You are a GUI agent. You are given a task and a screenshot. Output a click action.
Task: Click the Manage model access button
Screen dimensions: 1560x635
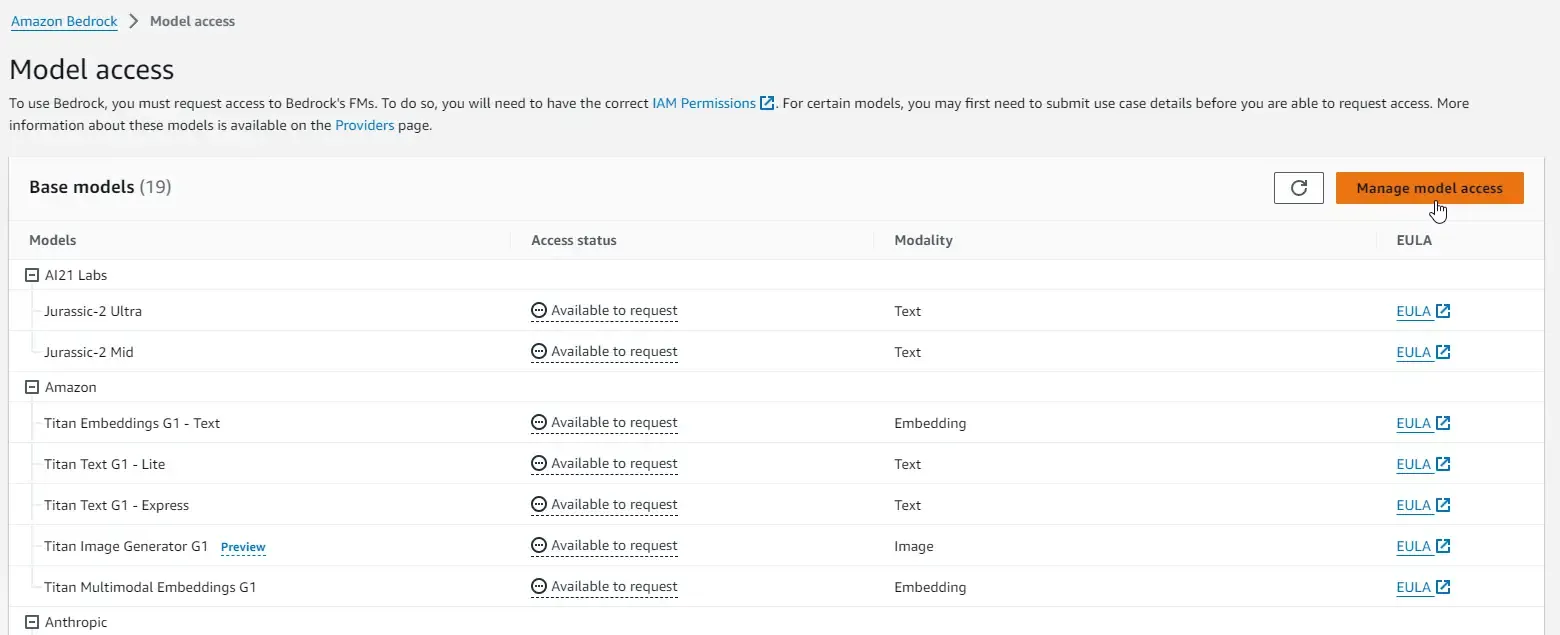(1429, 188)
